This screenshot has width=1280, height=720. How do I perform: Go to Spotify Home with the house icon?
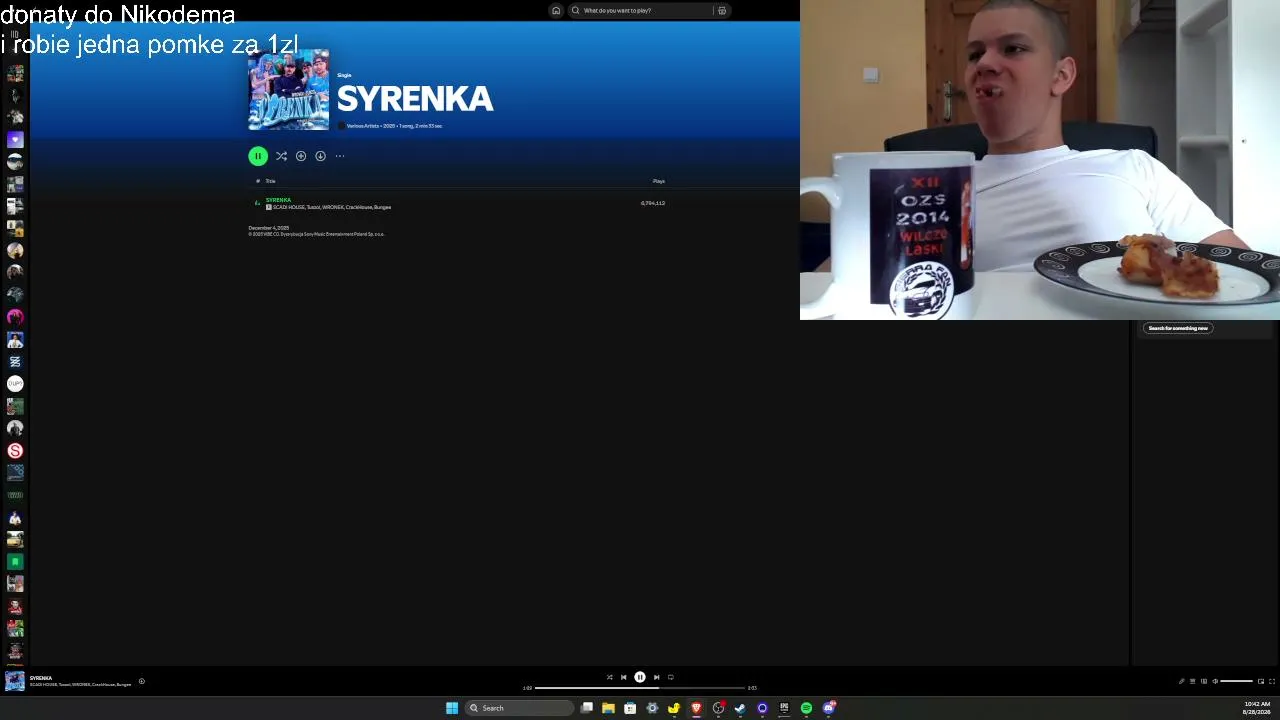(x=556, y=10)
